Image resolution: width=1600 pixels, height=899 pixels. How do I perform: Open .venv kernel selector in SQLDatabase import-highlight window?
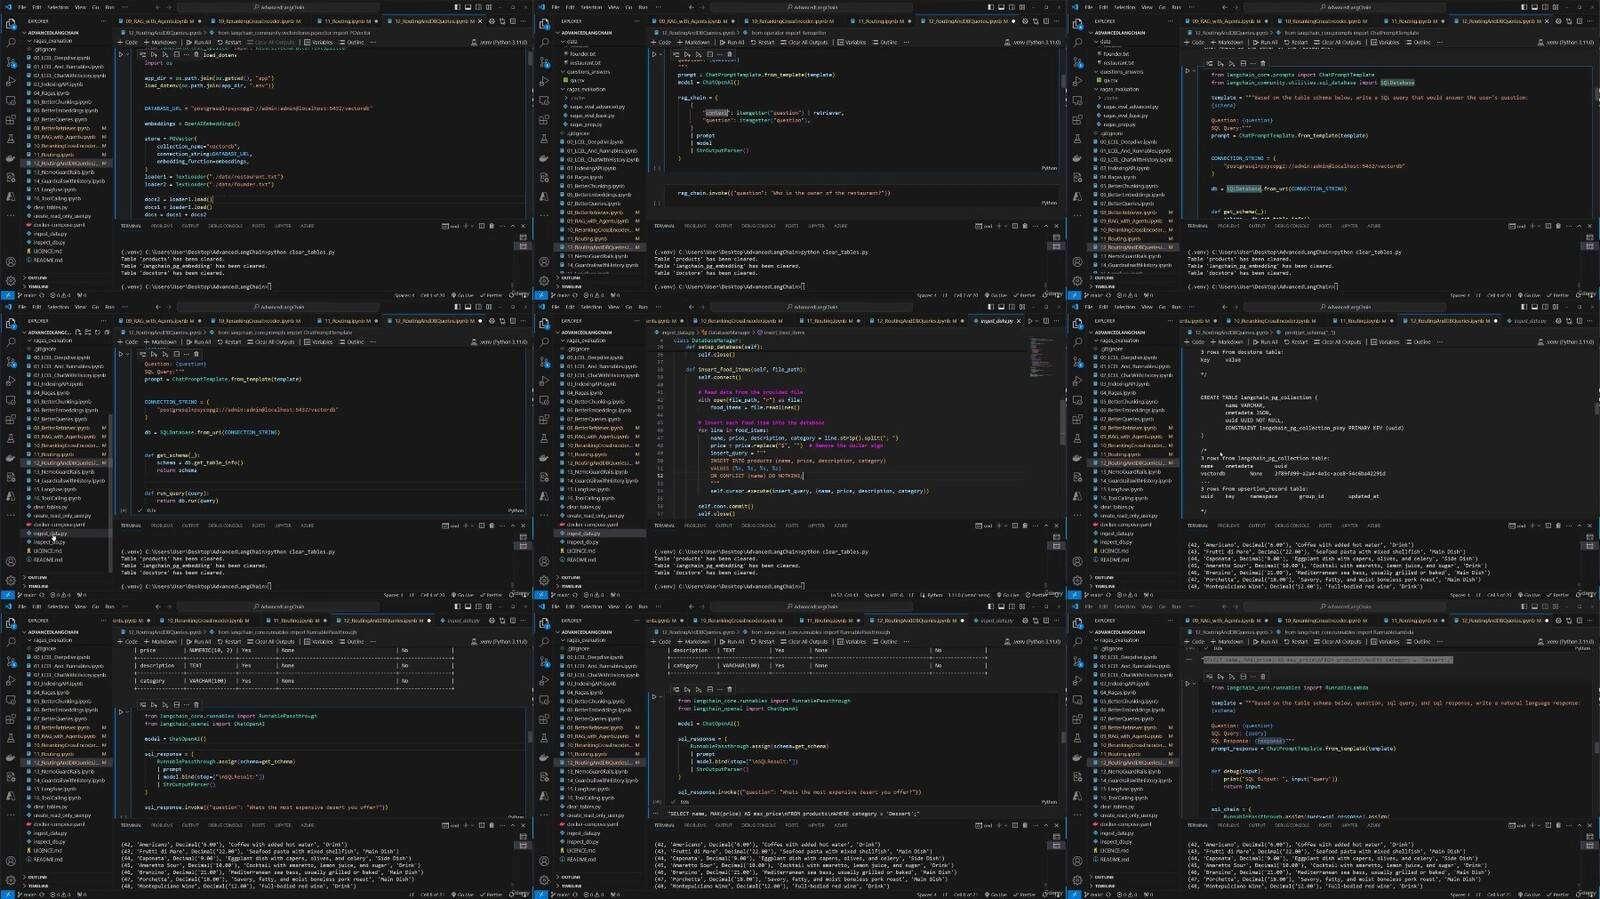coord(1566,42)
